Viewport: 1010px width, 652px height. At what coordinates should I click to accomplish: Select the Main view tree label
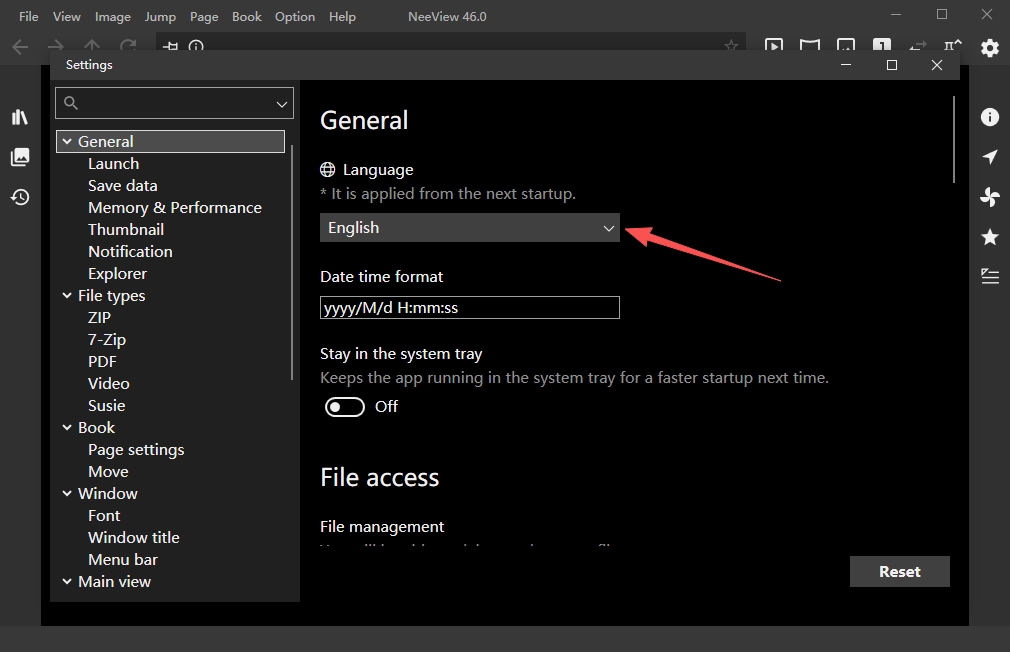[114, 581]
